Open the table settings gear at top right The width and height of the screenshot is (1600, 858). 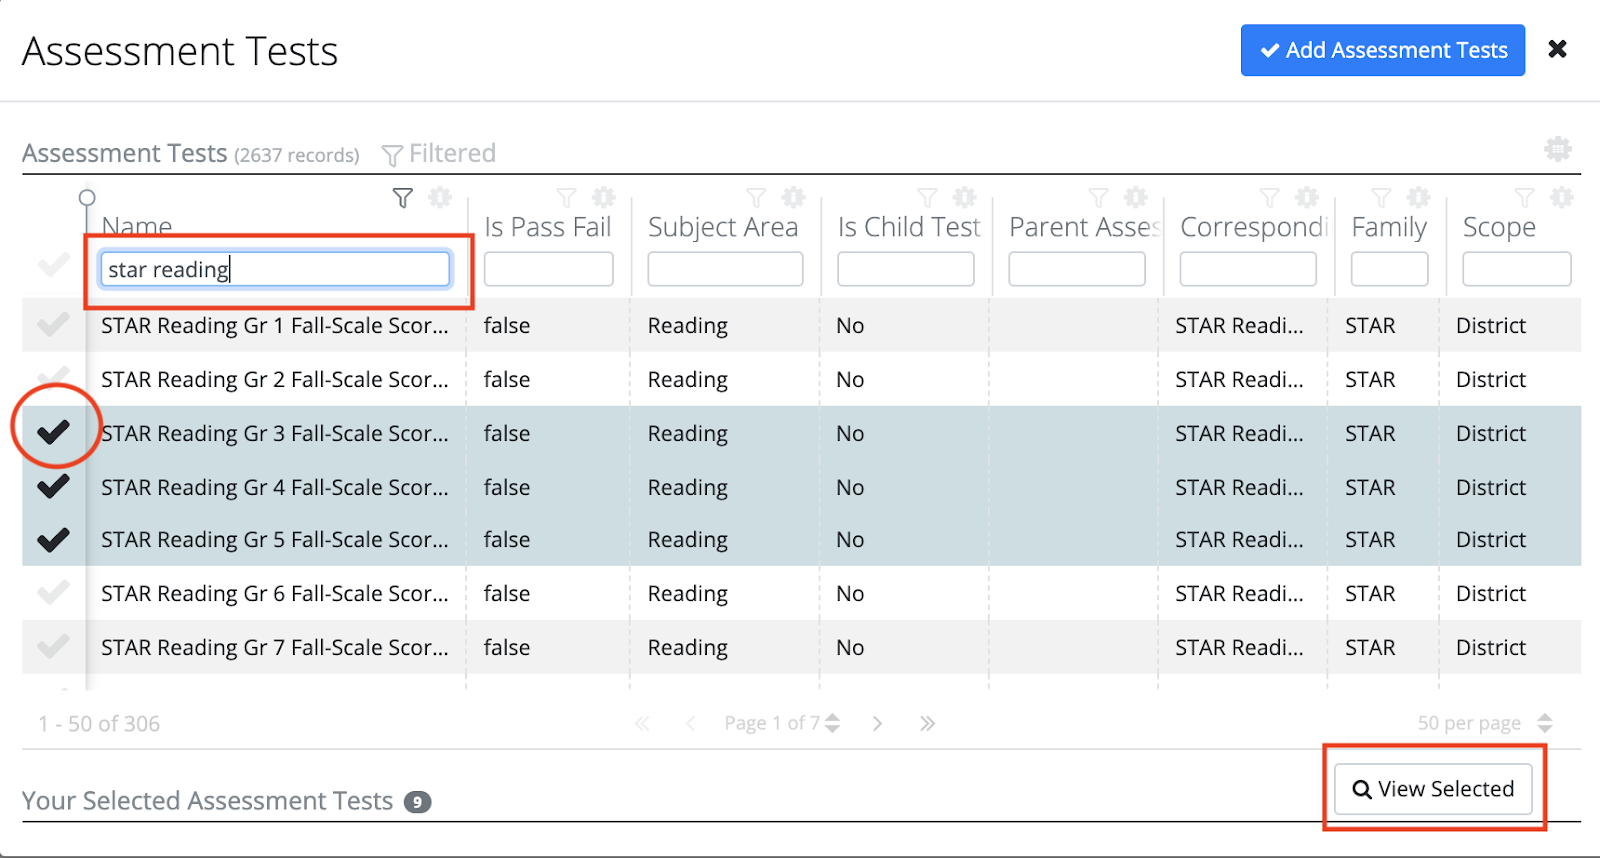click(x=1557, y=150)
